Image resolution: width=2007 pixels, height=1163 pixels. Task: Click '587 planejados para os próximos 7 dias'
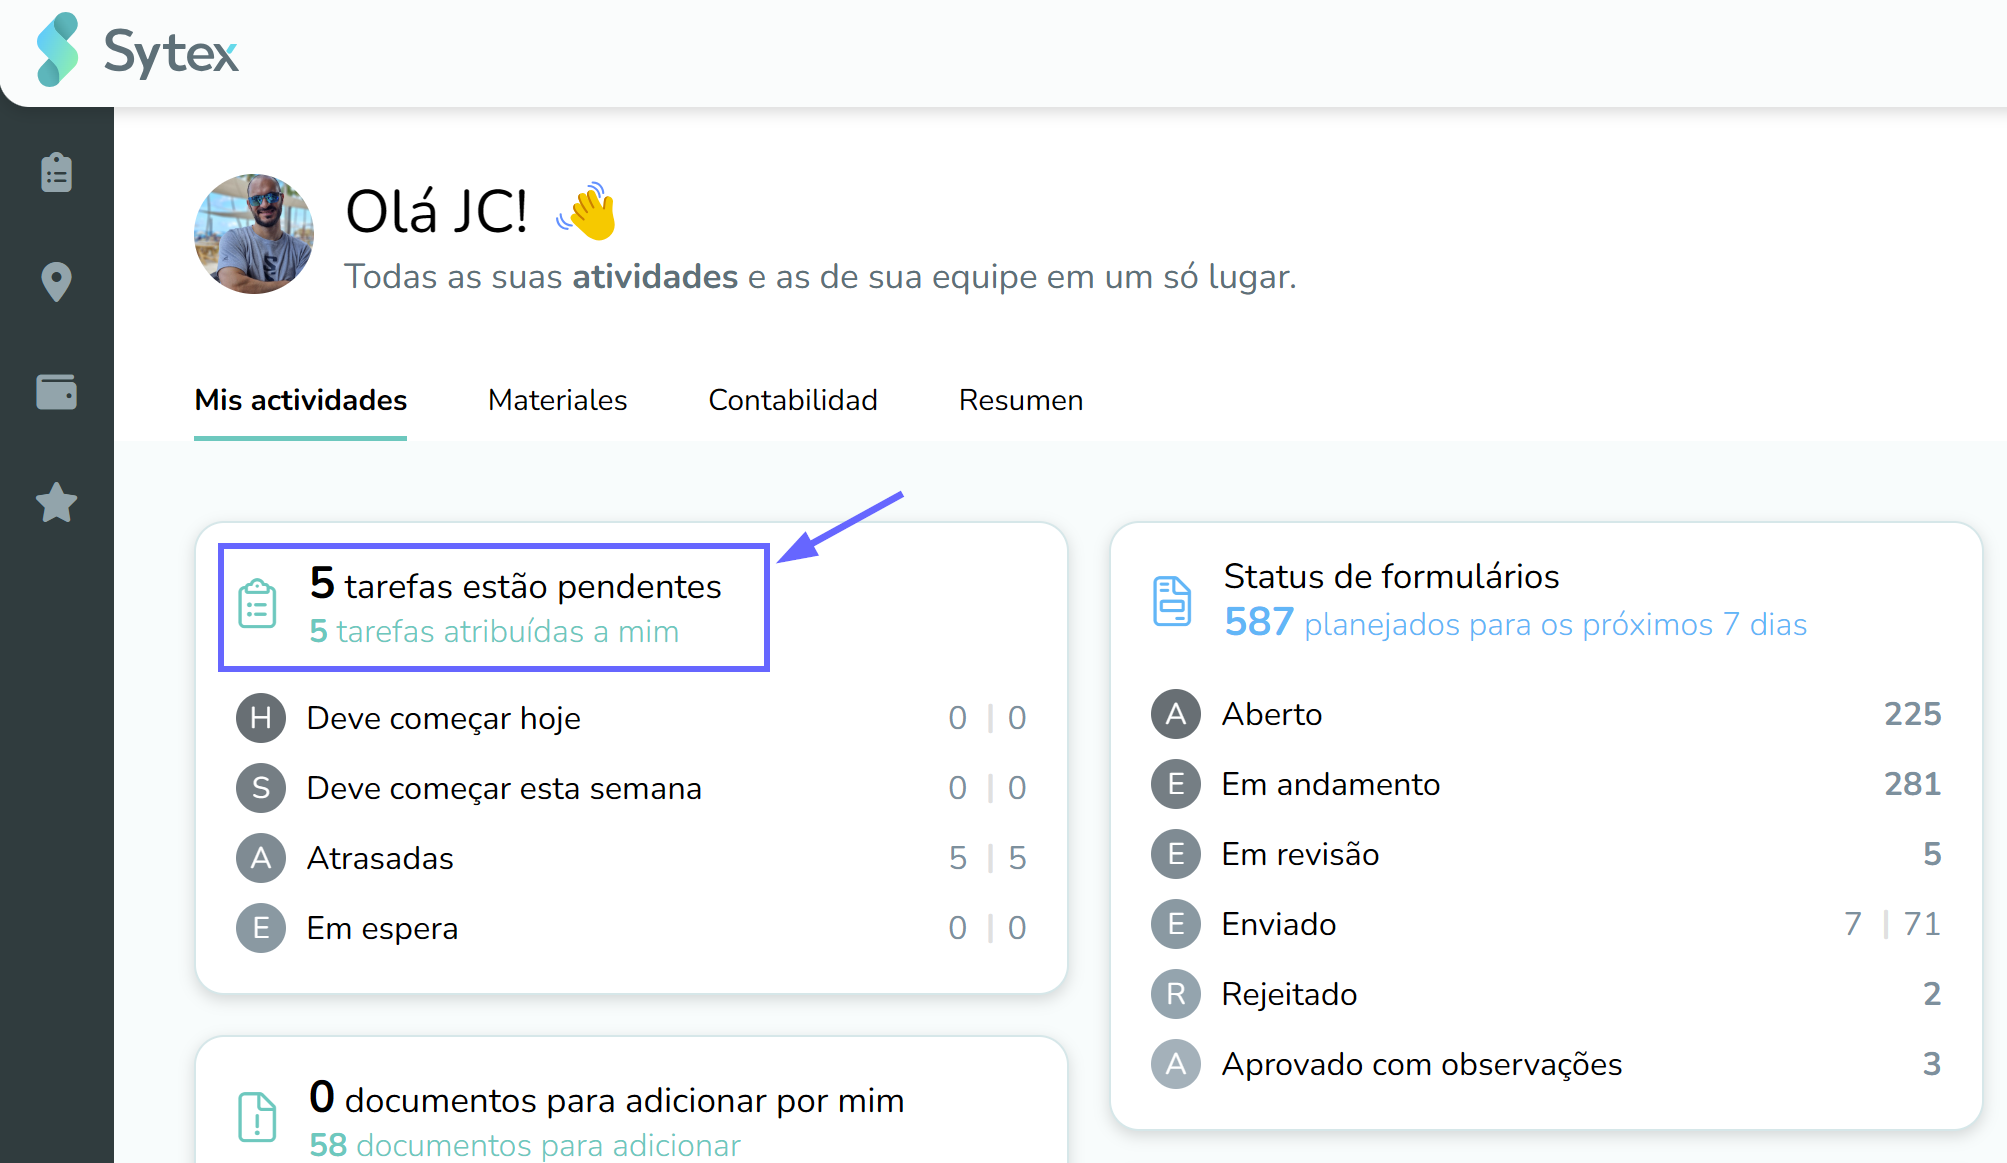pos(1515,623)
